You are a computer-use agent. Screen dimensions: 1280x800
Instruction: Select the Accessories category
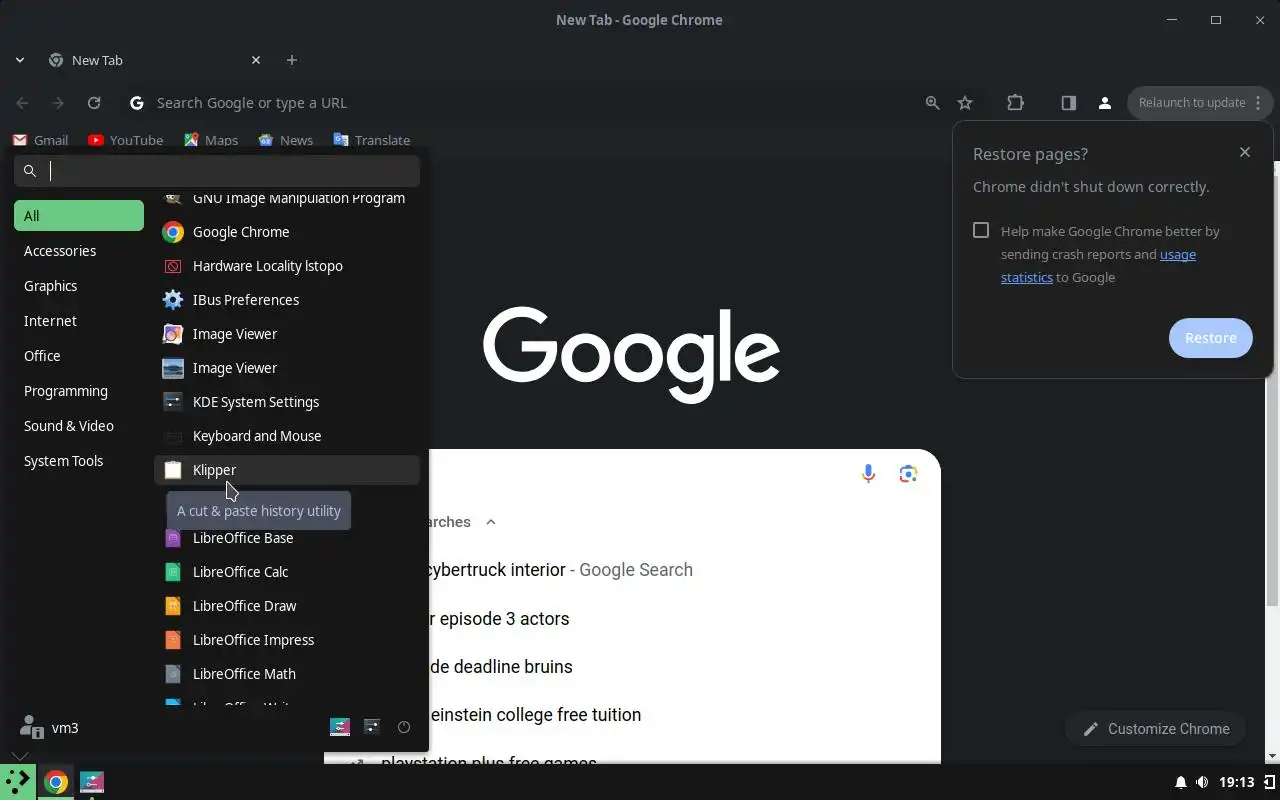point(79,251)
